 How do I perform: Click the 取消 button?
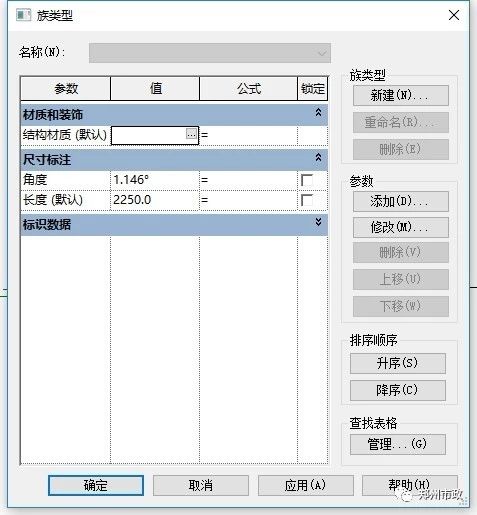click(x=201, y=485)
